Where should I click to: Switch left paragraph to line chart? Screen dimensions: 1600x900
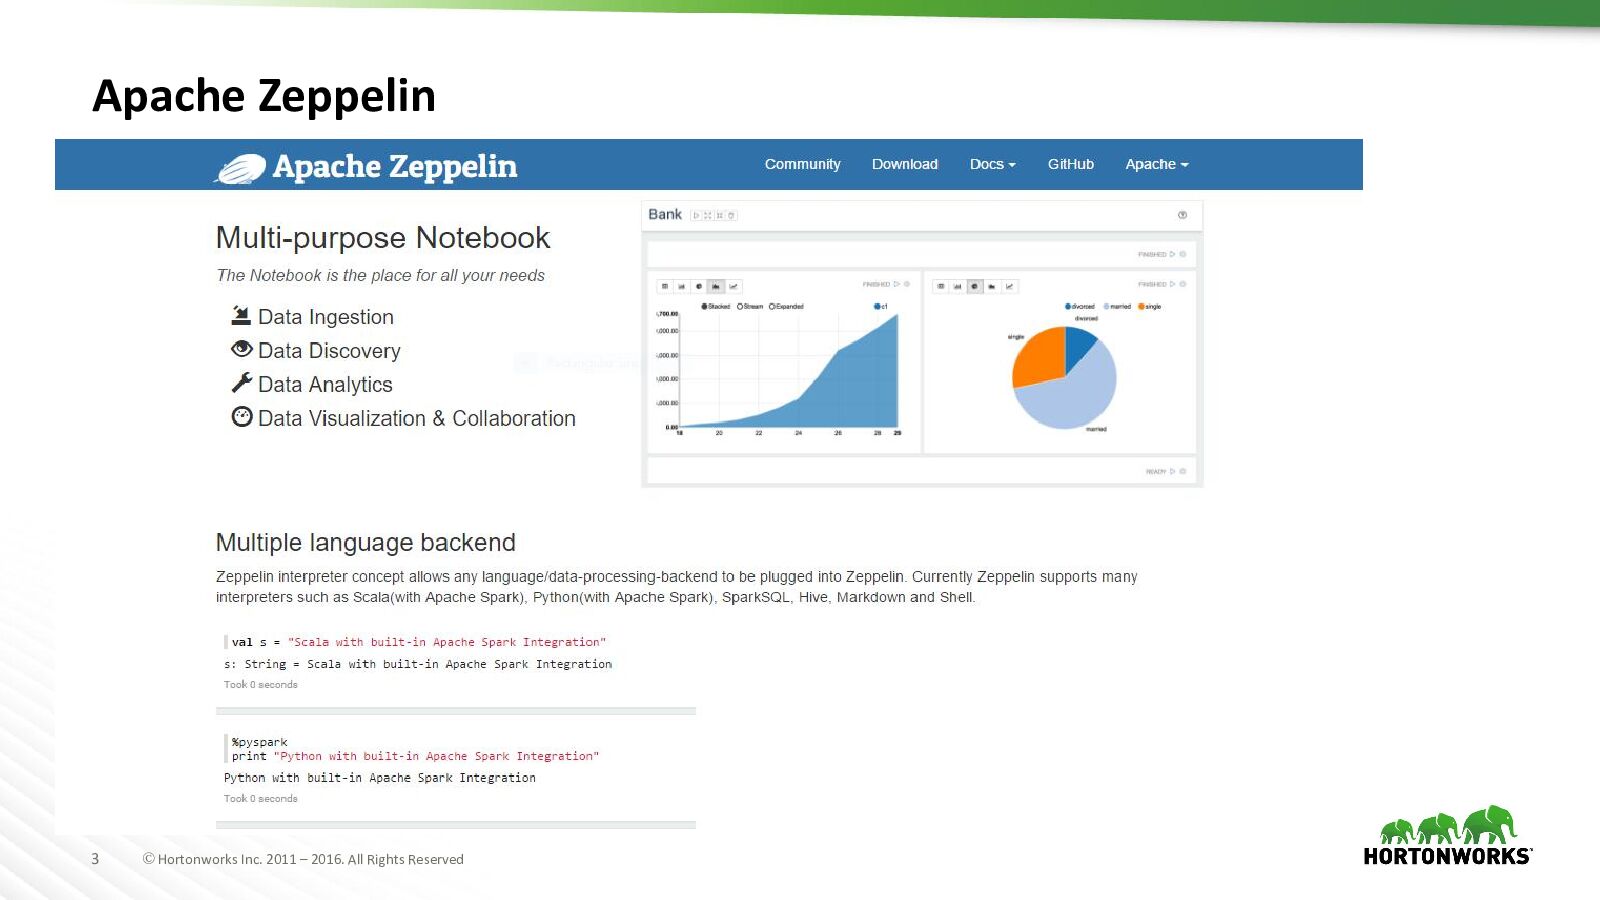pyautogui.click(x=733, y=286)
